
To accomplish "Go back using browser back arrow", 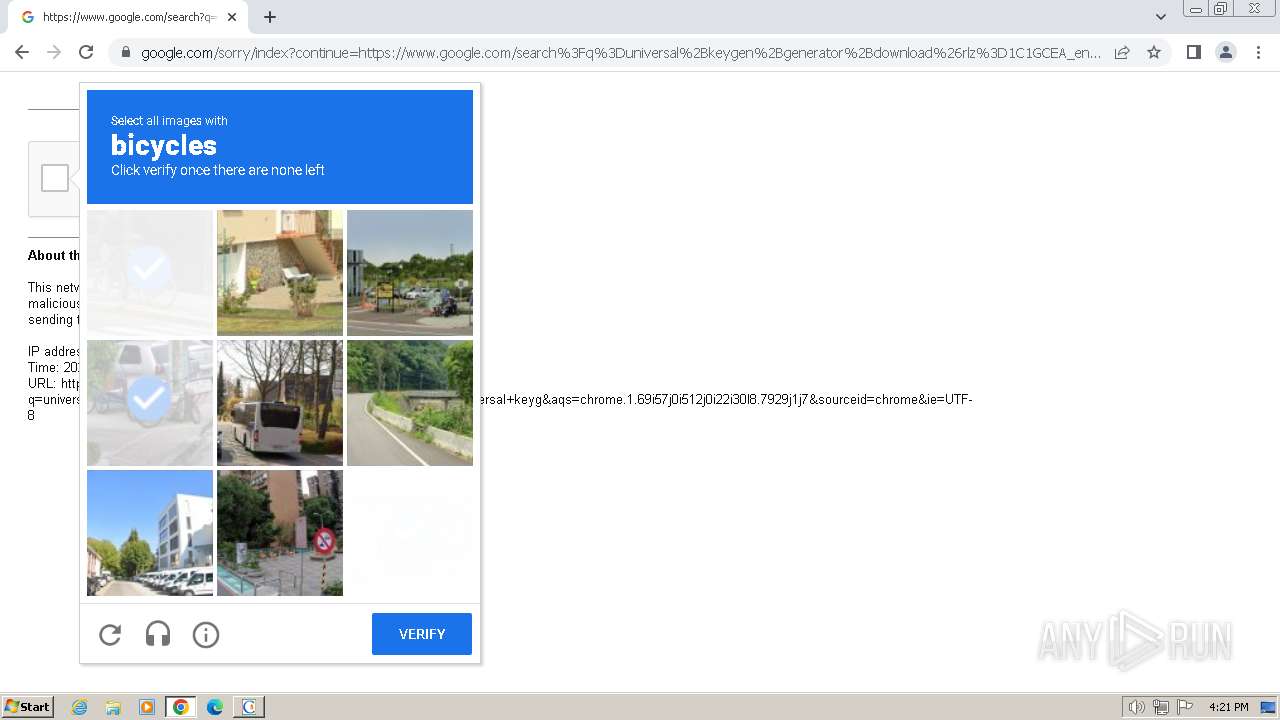I will click(x=22, y=52).
